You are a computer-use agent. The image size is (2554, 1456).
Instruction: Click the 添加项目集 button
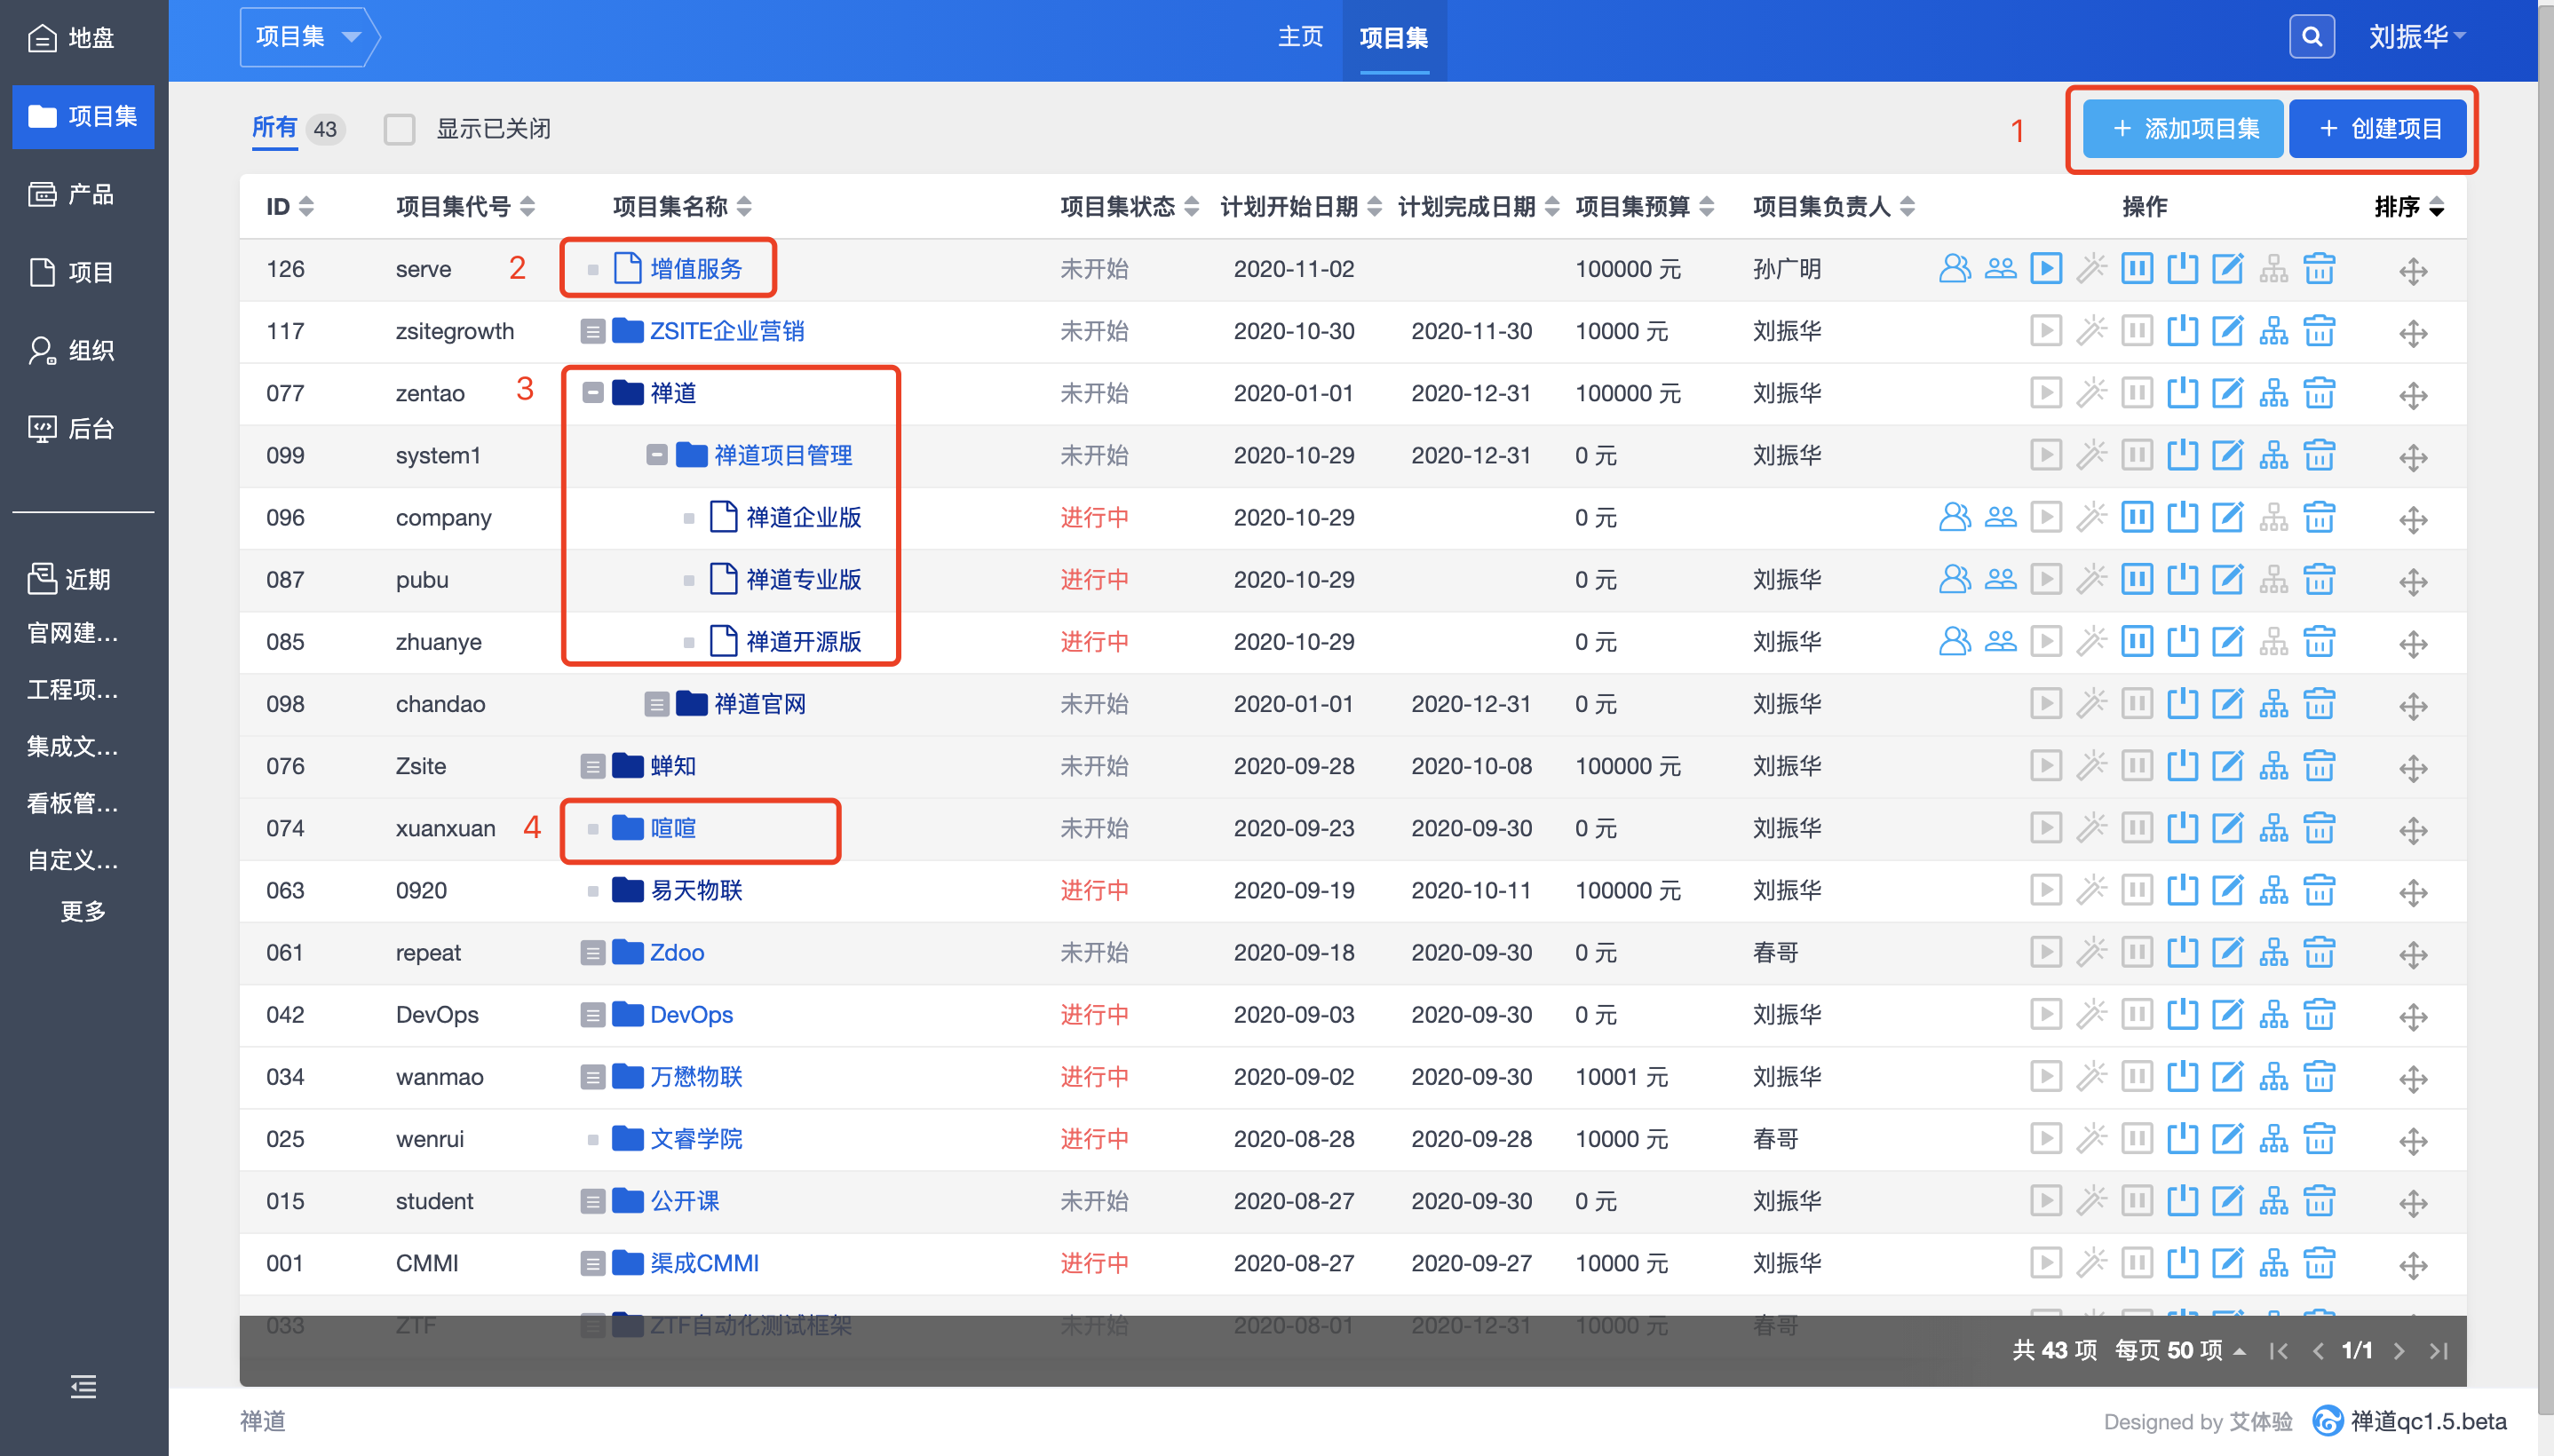click(x=2183, y=129)
